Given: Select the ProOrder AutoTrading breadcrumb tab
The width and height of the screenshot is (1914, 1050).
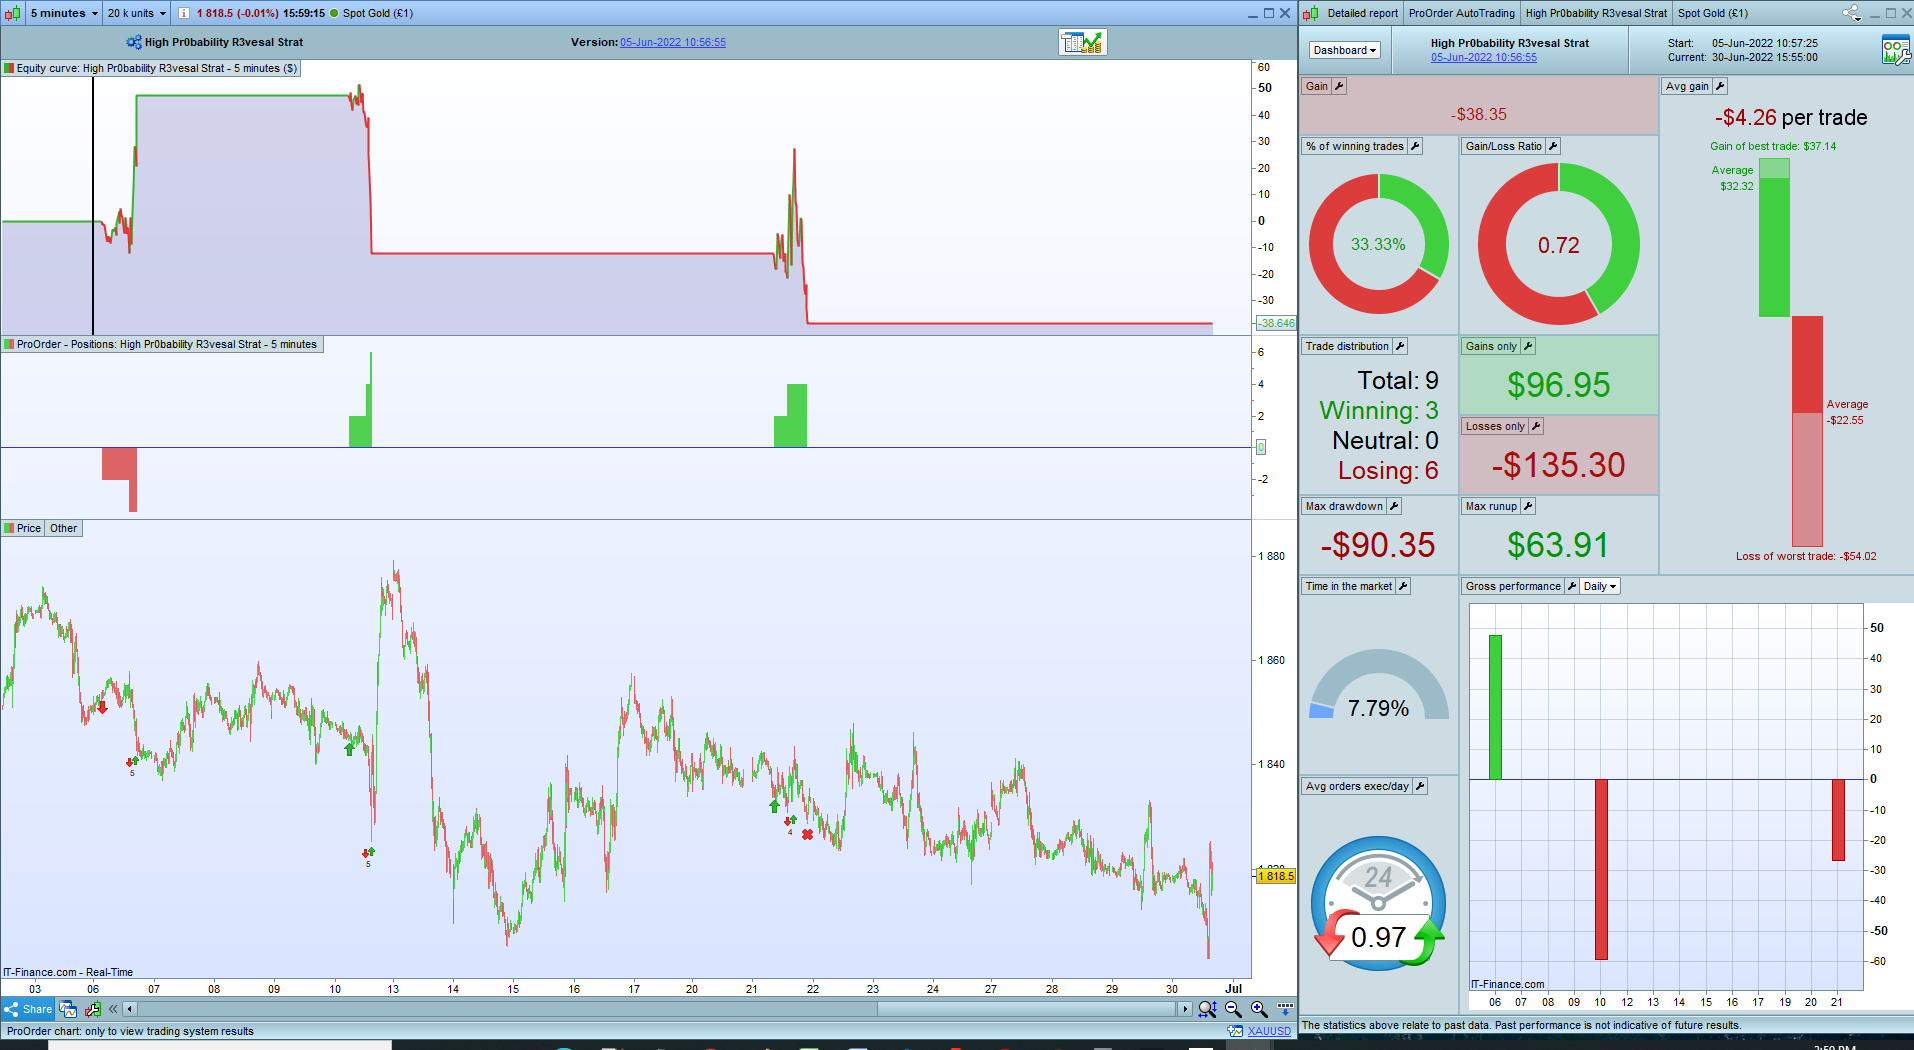Looking at the screenshot, I should click(1461, 13).
